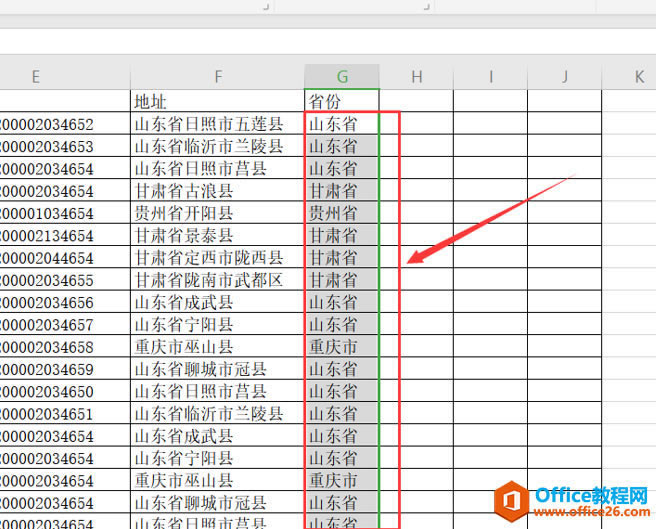Viewport: 657px width, 529px height.
Task: Click number cell ending in 2134654
Action: [x=65, y=235]
